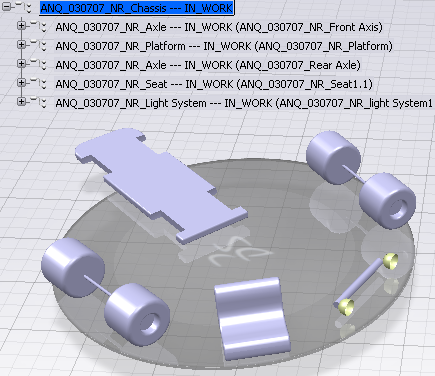Click the Seat product icon in tree

click(38, 83)
